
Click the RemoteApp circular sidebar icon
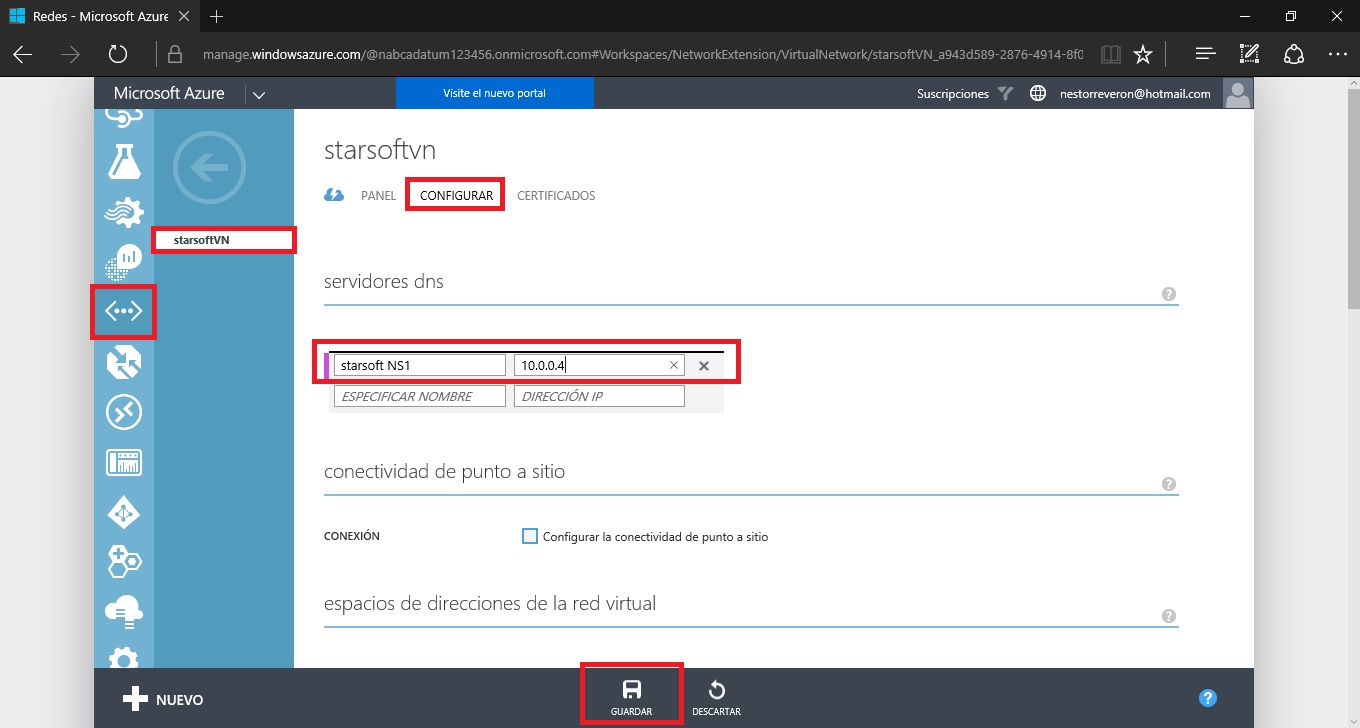[124, 412]
